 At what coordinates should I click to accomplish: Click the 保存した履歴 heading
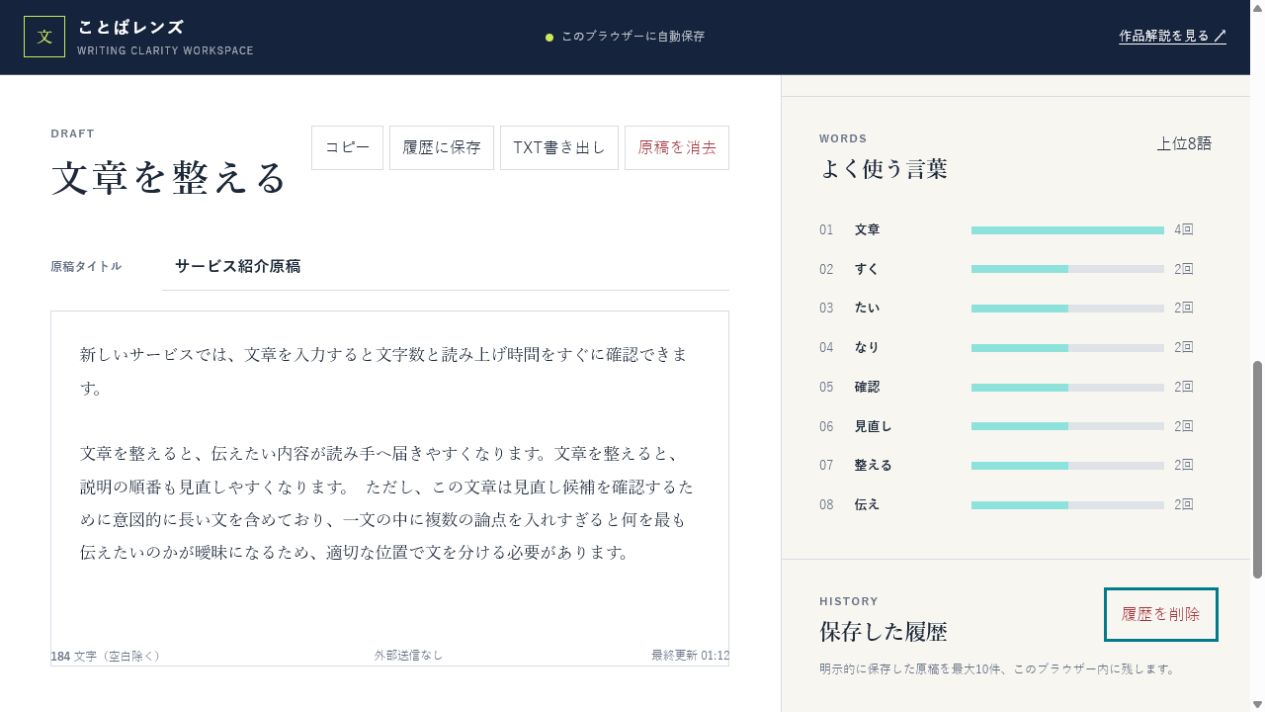pyautogui.click(x=883, y=632)
